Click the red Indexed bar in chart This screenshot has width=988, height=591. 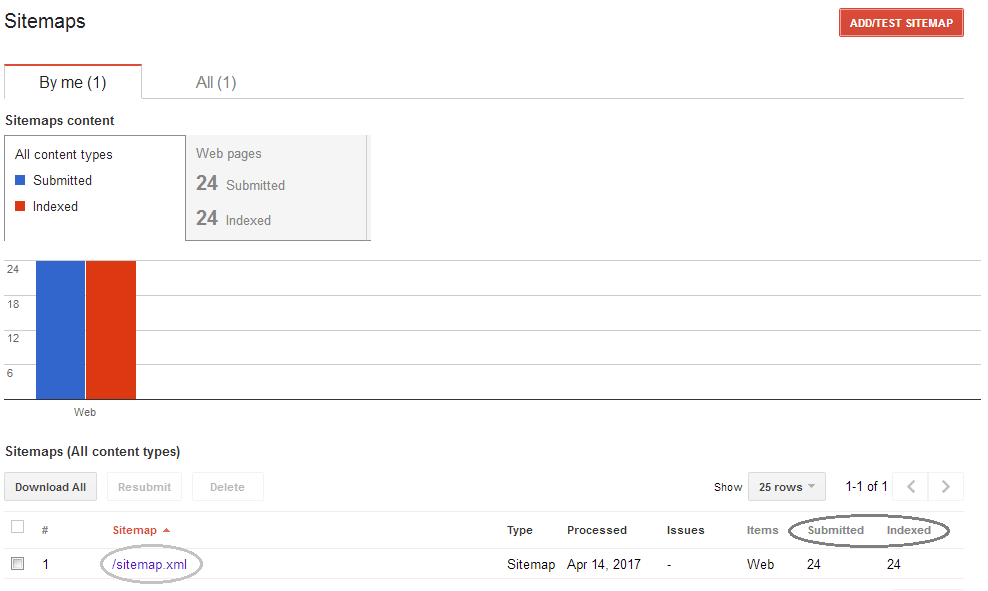coord(110,330)
